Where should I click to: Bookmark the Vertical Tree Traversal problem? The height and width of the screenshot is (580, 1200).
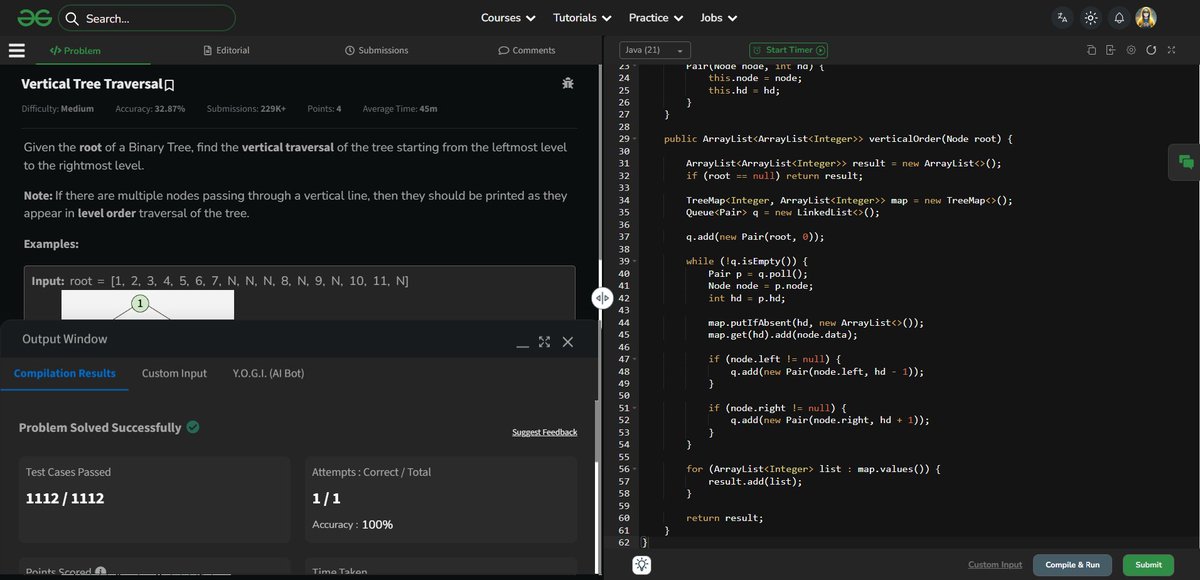pos(170,85)
